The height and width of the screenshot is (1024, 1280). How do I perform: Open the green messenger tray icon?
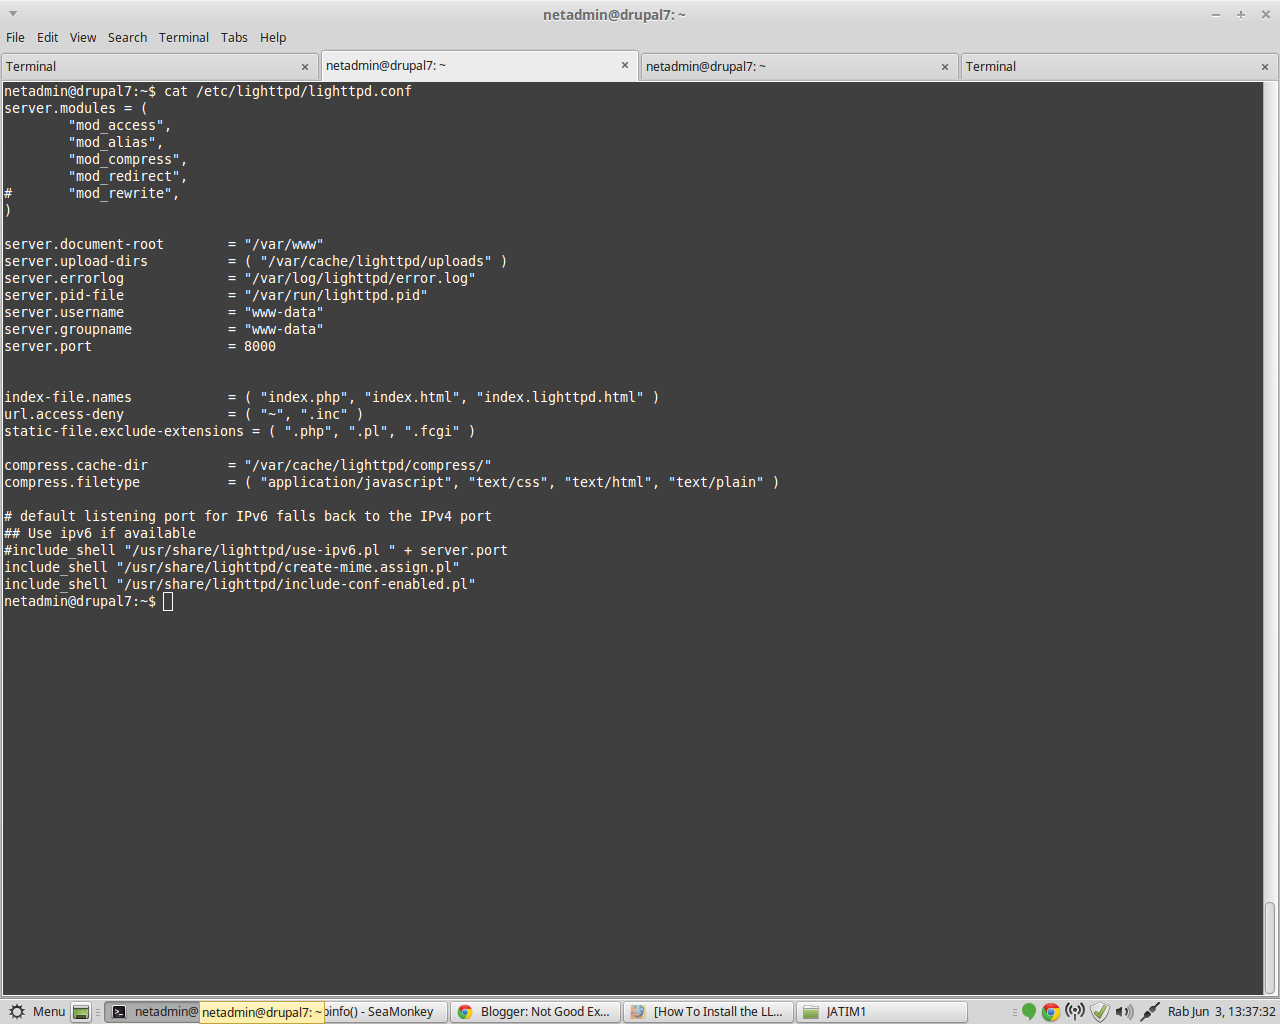point(1028,1011)
